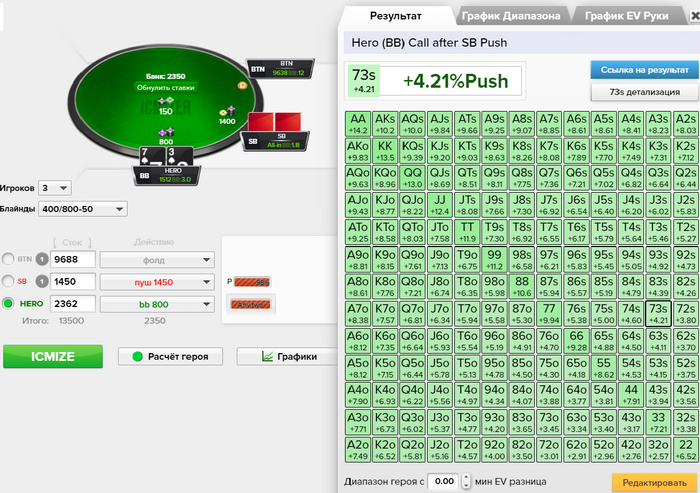700x493 pixels.
Task: Click green dot in Расчёт героя button
Action: coord(137,356)
